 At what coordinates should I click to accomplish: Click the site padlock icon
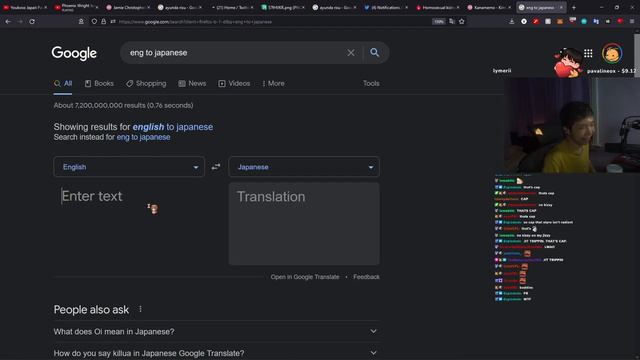coord(104,22)
